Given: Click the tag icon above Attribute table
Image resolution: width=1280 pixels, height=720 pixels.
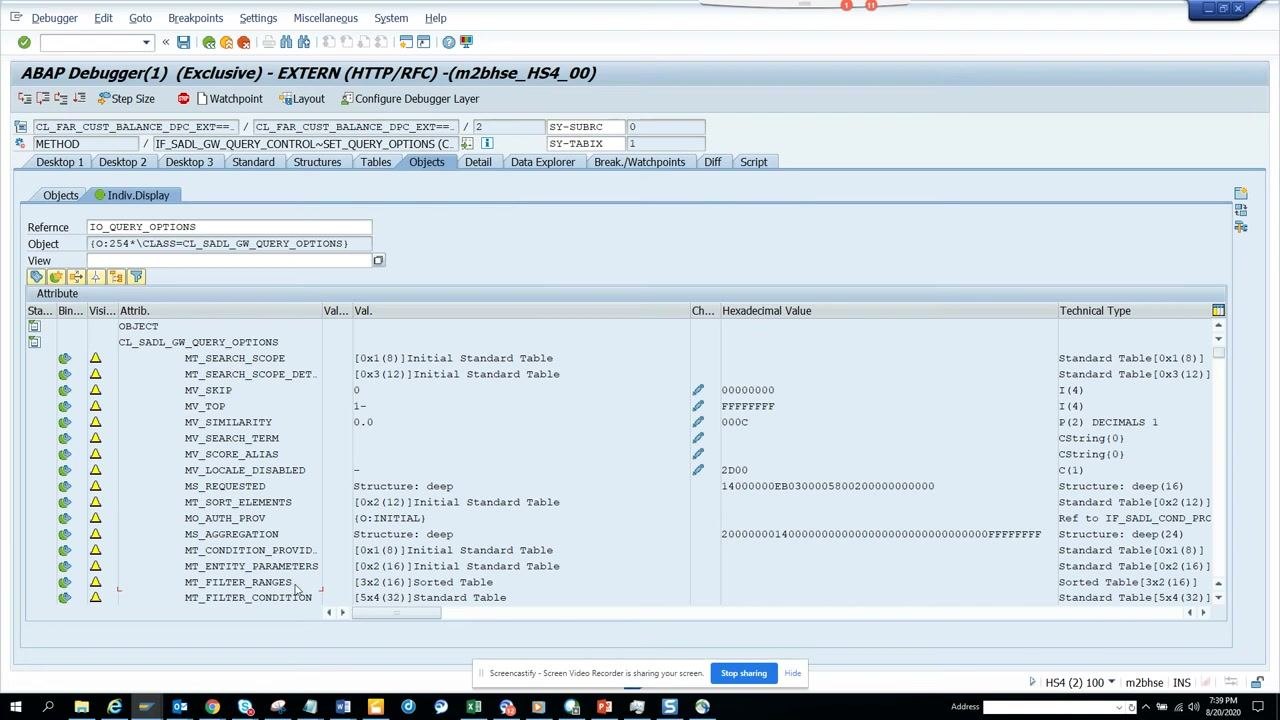Looking at the screenshot, I should (36, 277).
